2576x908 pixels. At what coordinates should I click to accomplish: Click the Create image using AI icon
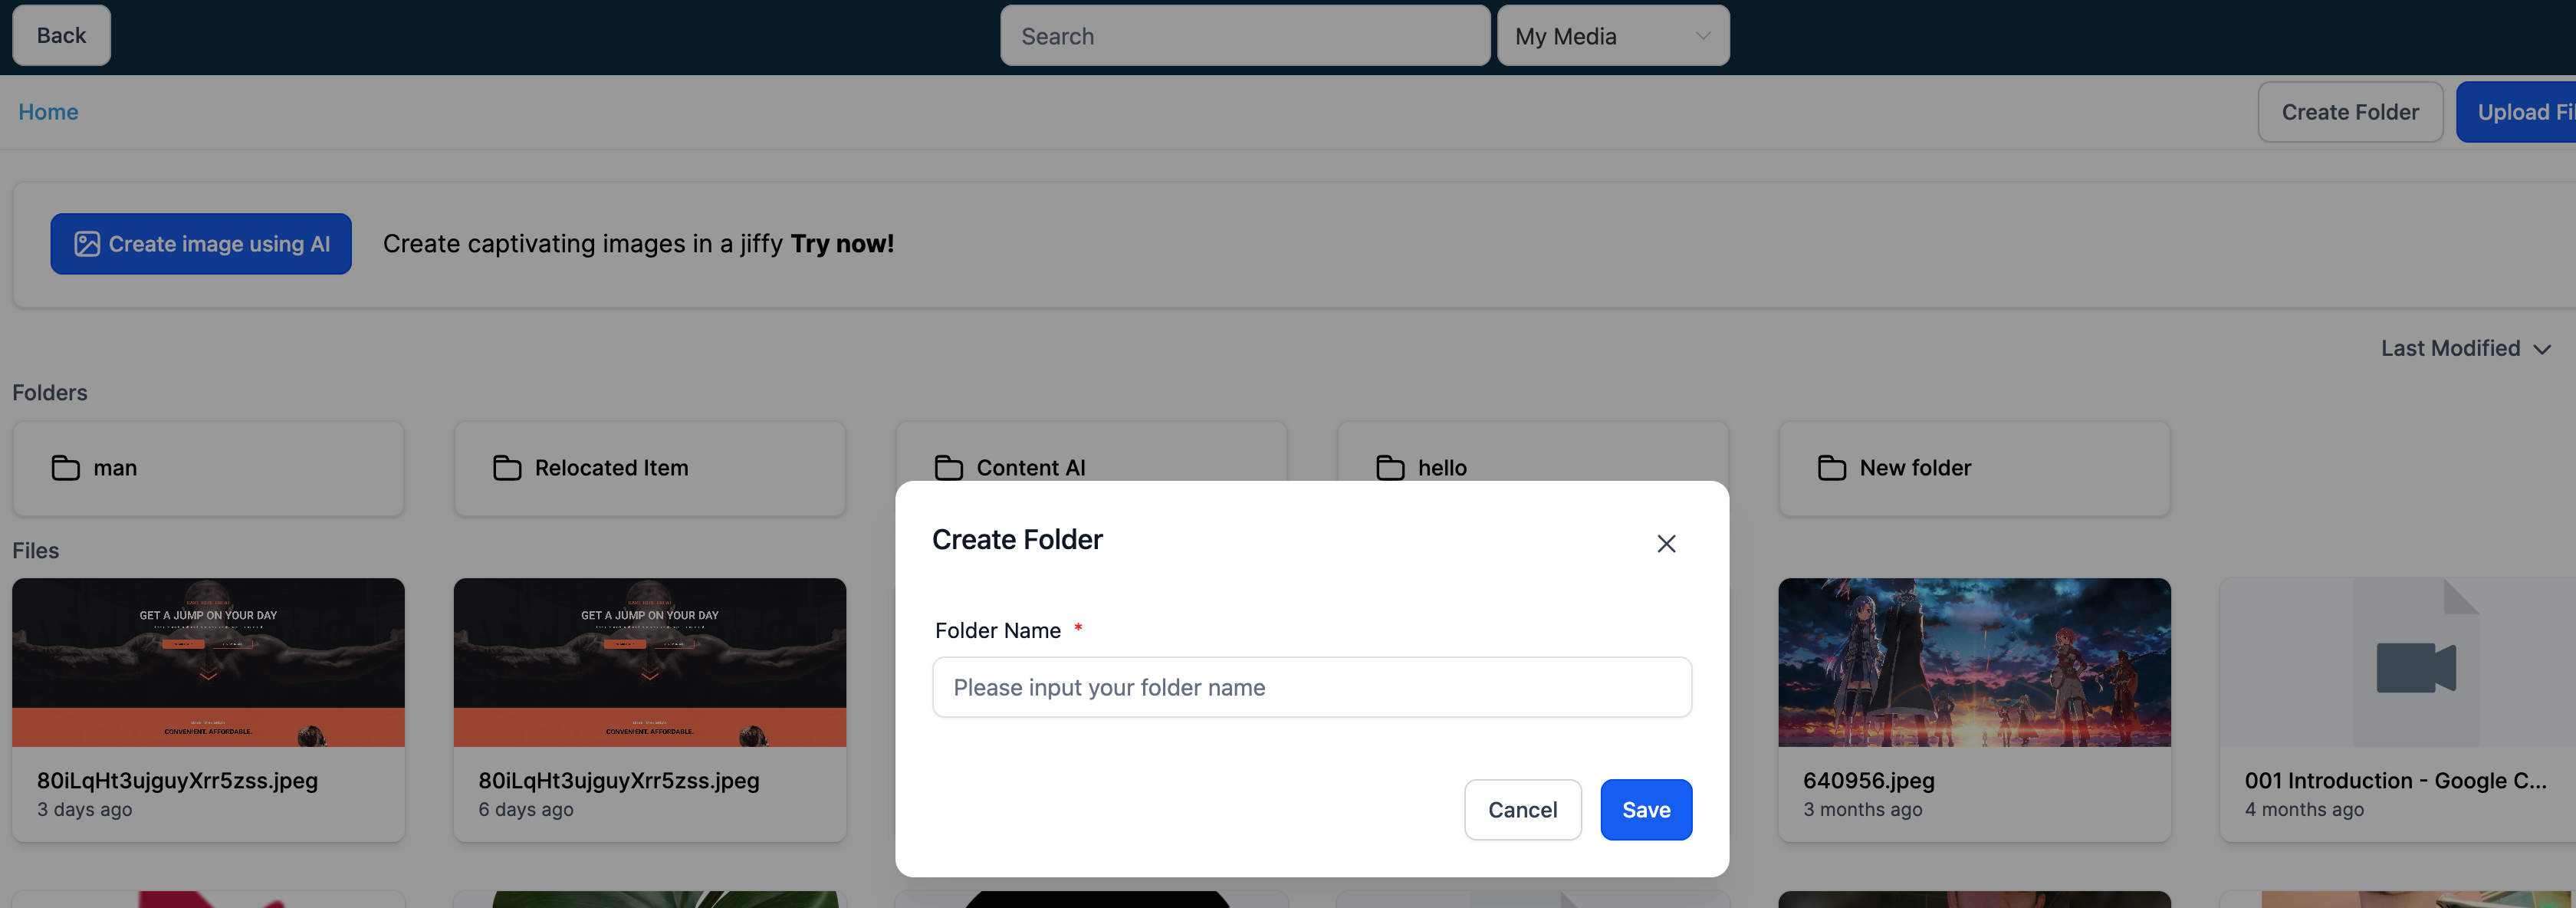point(85,243)
